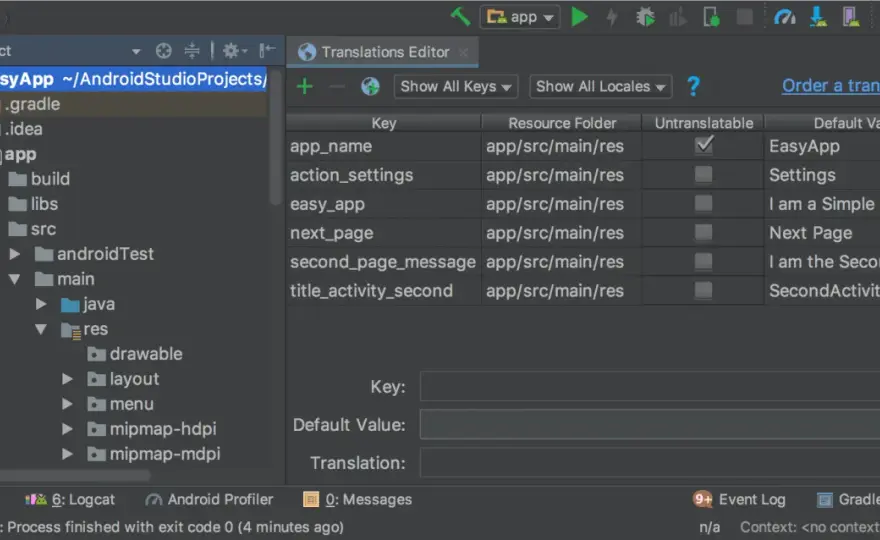Check Untranslatable for easy_app
Image resolution: width=880 pixels, height=540 pixels.
703,203
